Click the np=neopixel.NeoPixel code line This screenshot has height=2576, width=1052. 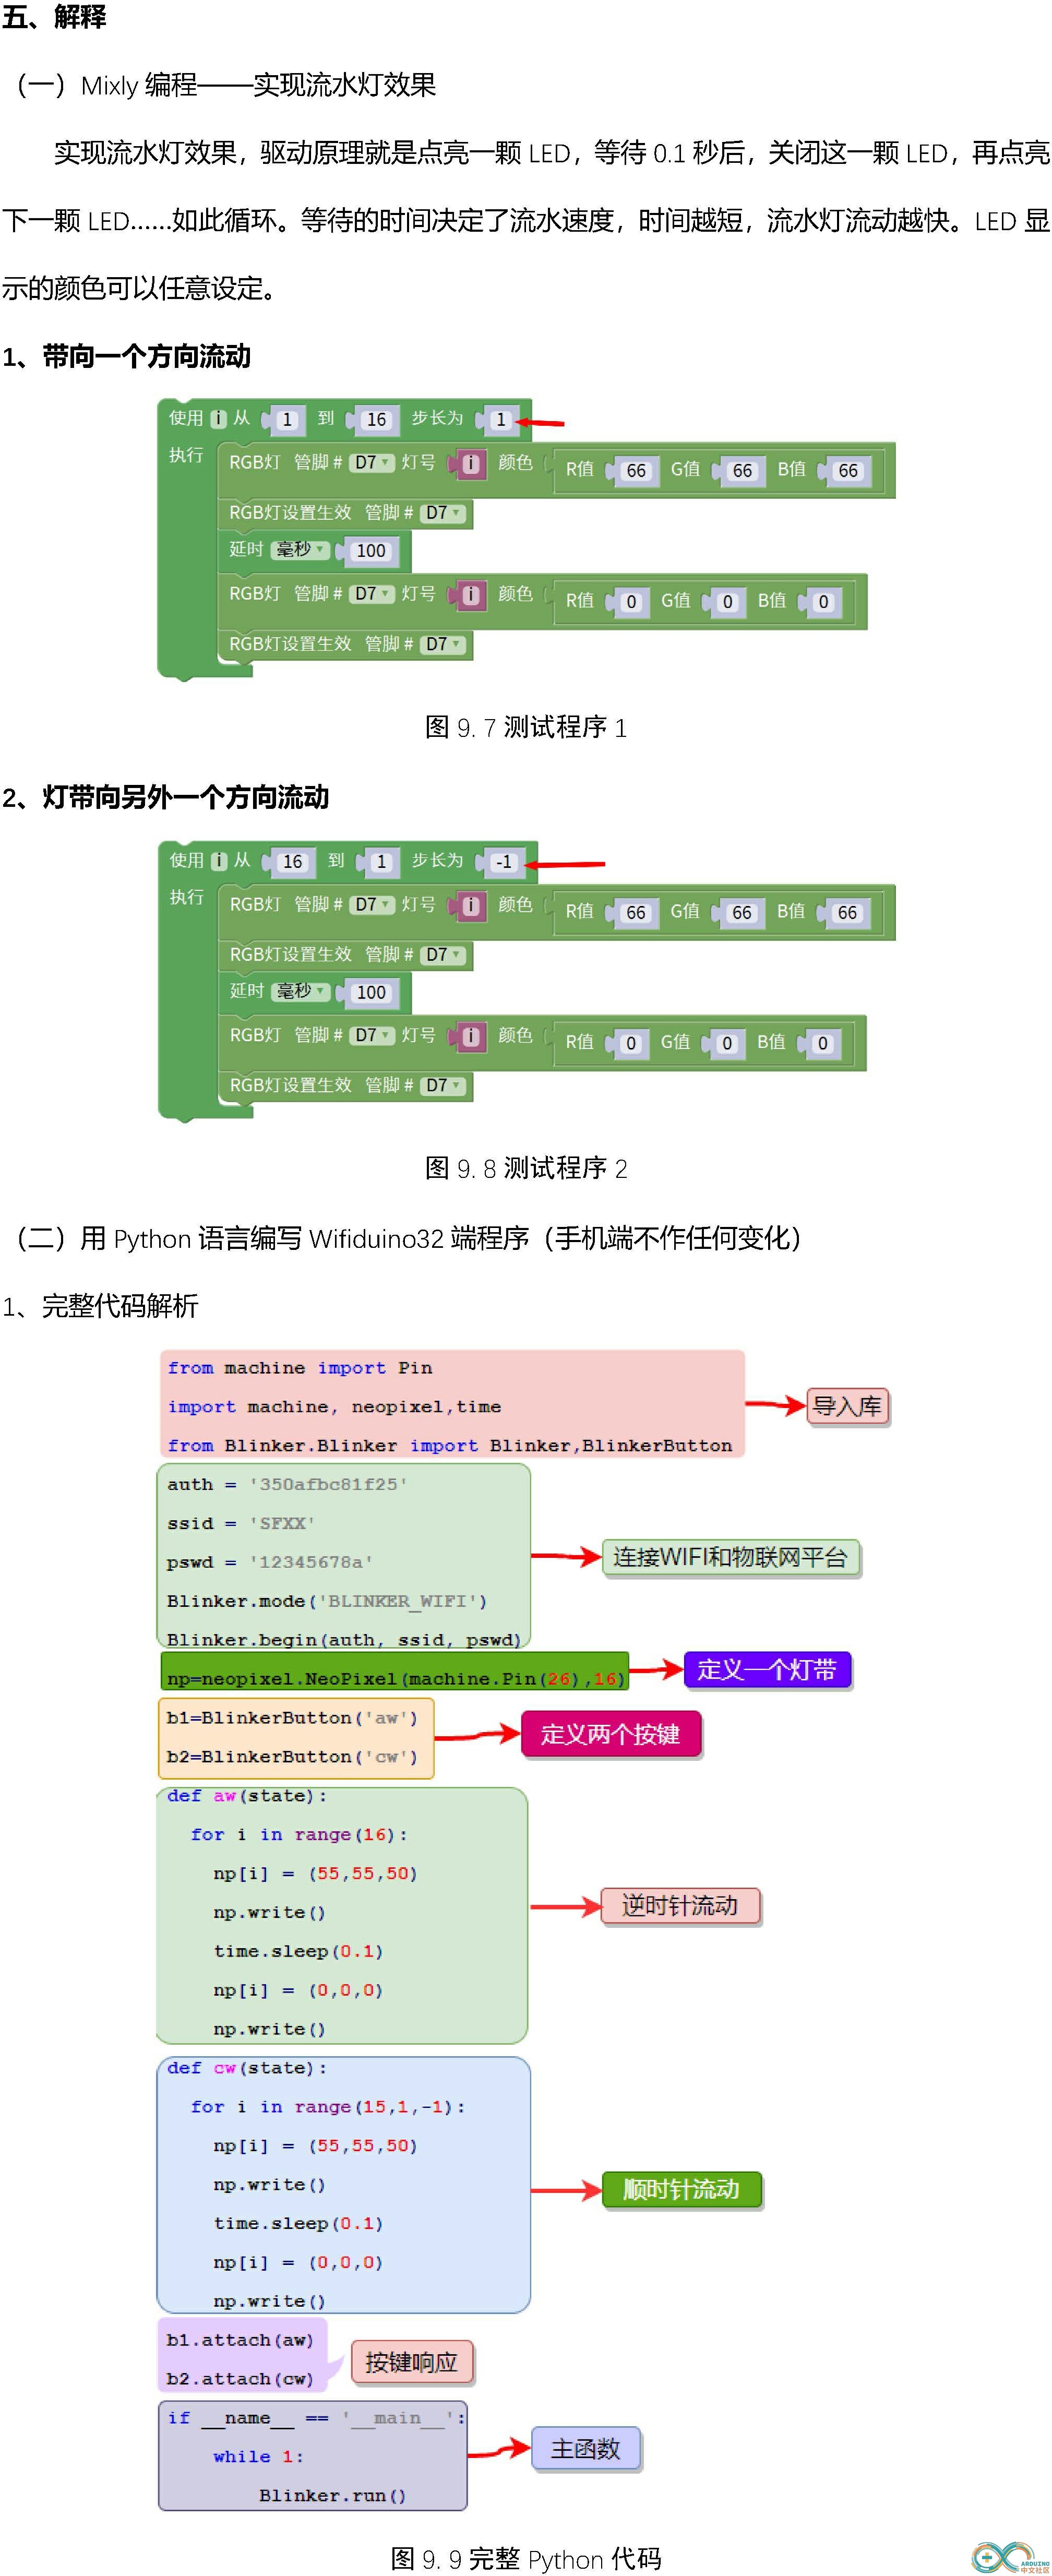point(396,1679)
